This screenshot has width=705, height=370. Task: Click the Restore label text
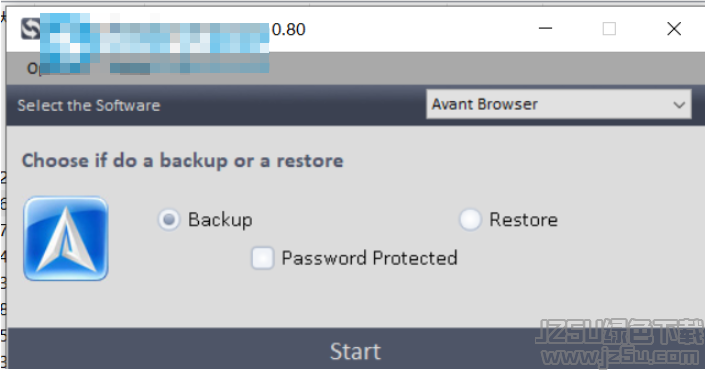click(523, 220)
